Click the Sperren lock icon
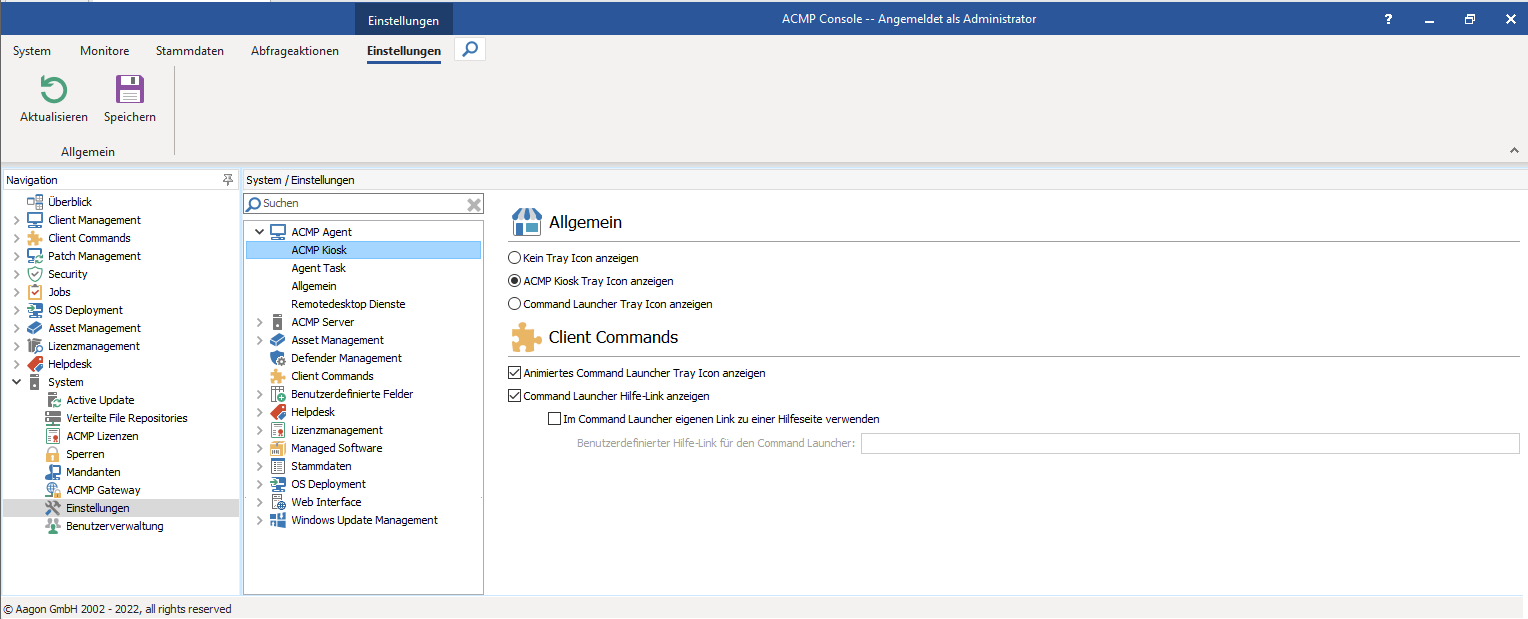 click(x=53, y=454)
